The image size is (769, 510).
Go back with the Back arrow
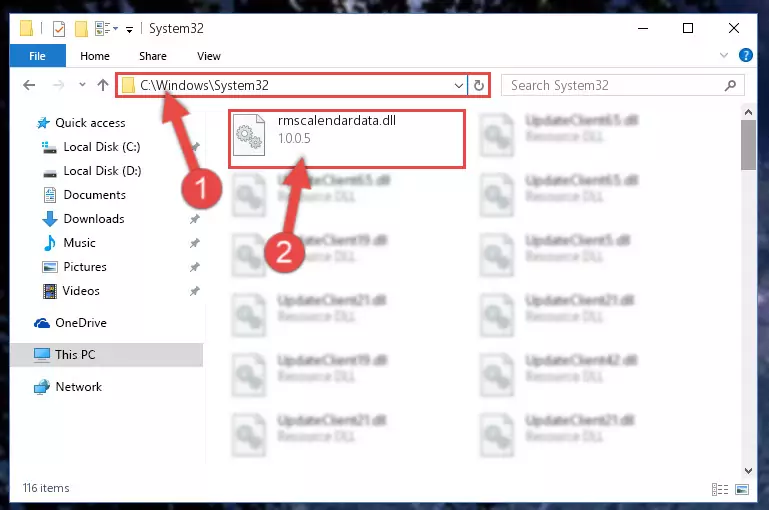click(x=29, y=85)
